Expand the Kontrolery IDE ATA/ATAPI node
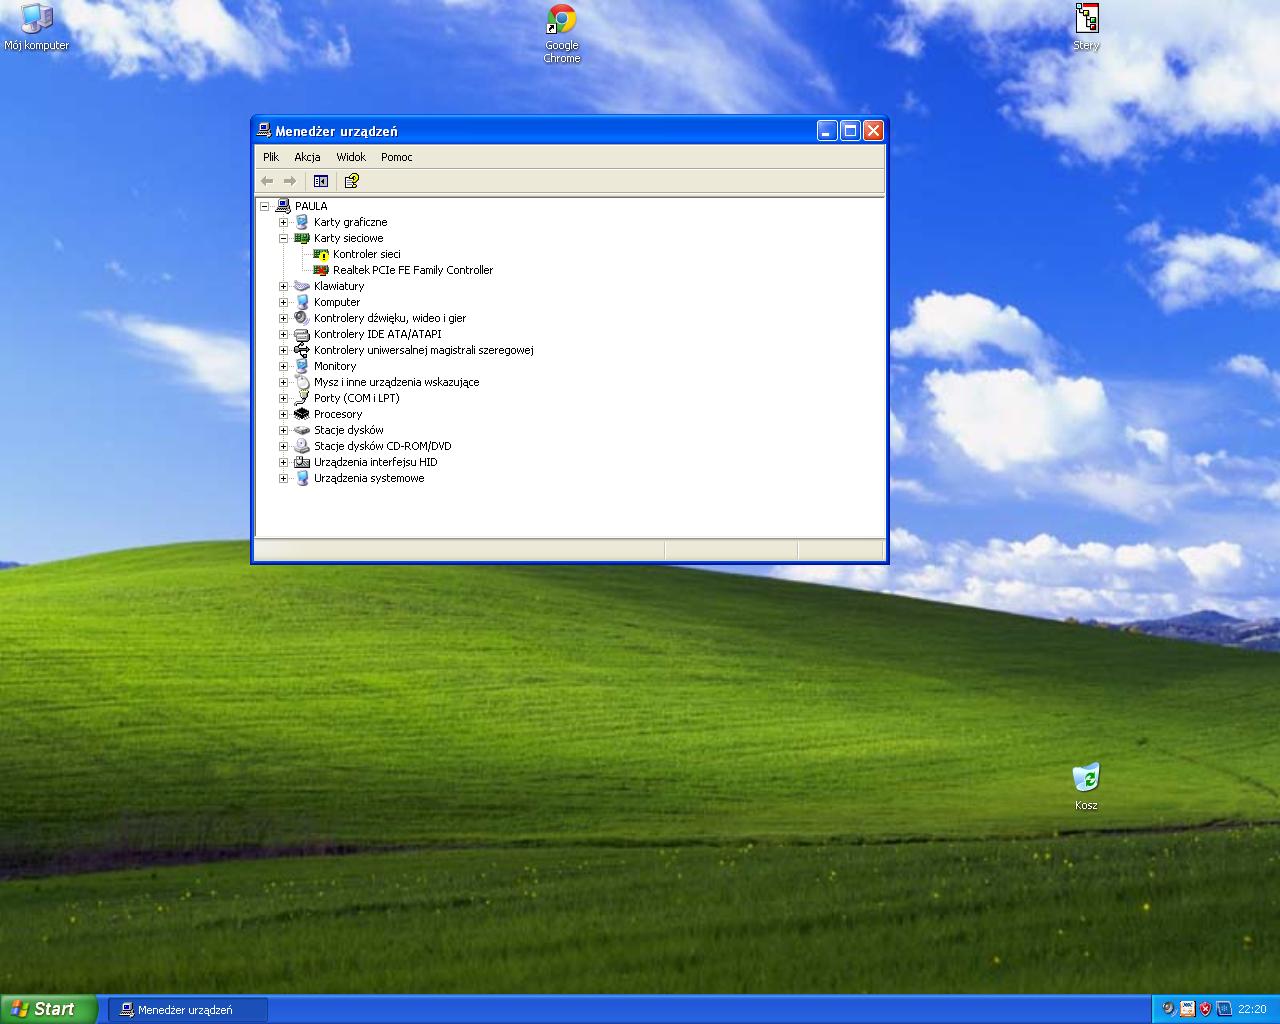Screen dimensions: 1280x1024 [x=283, y=334]
